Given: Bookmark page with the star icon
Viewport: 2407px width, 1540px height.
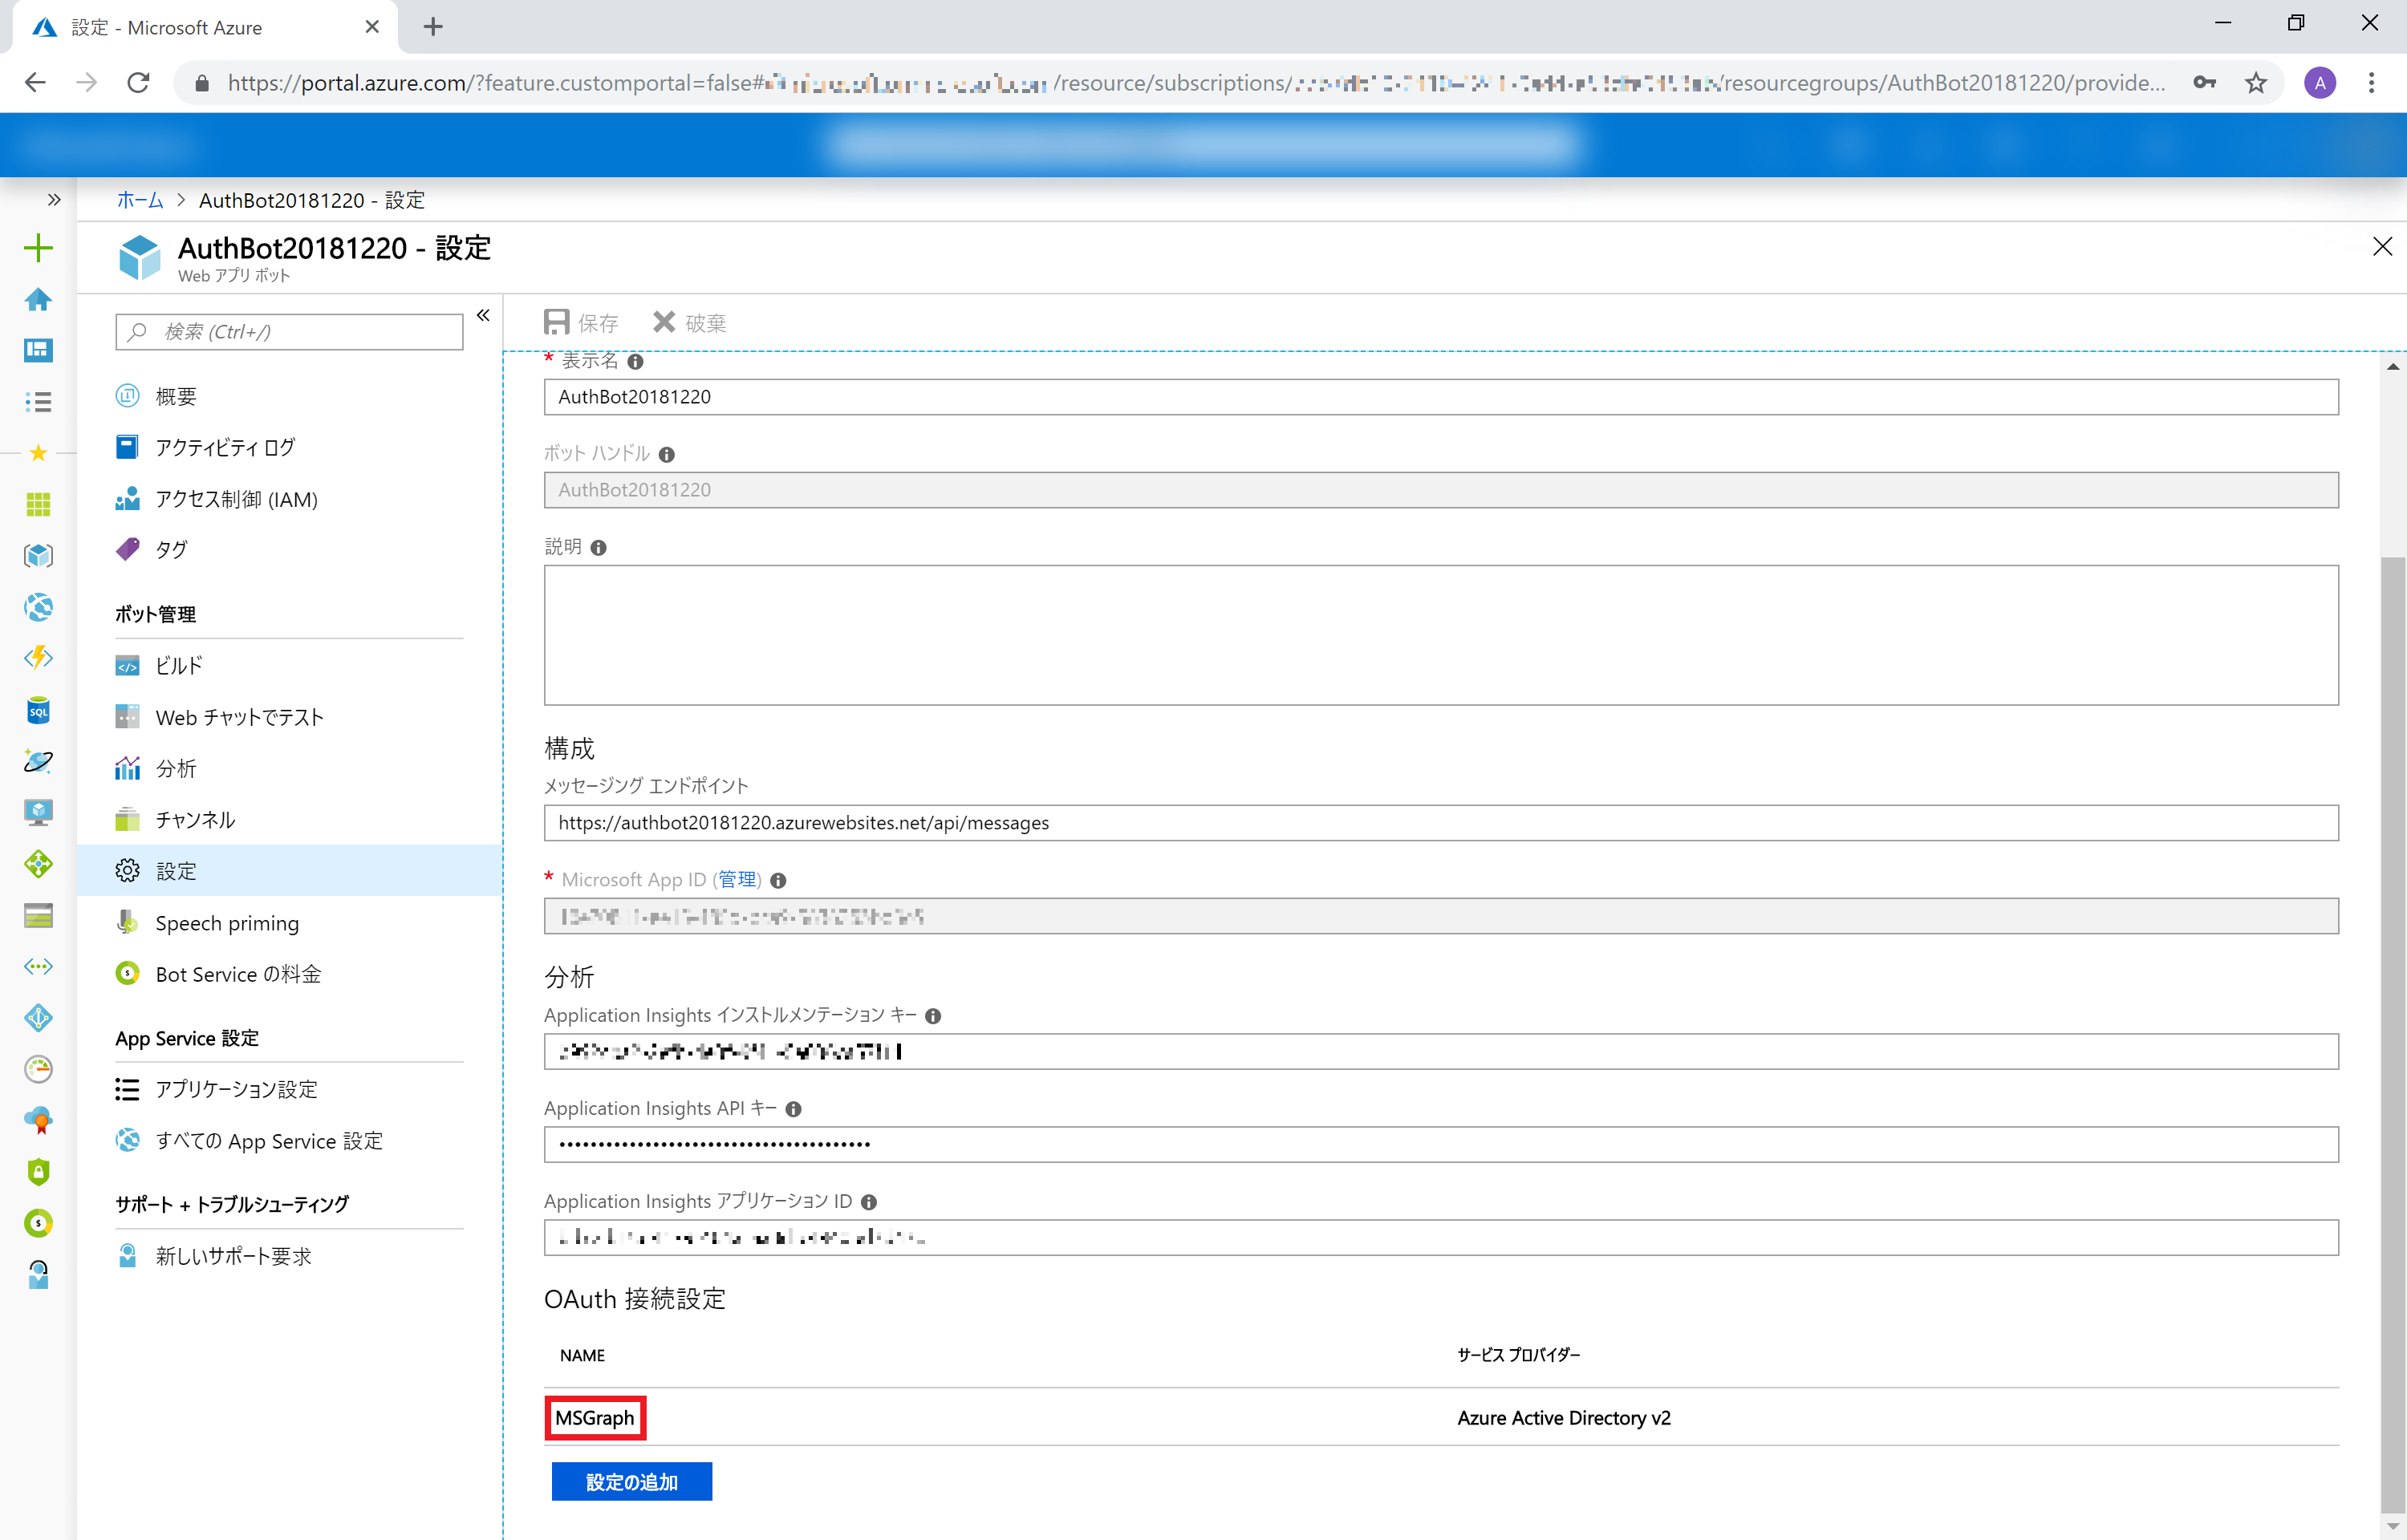Looking at the screenshot, I should [2255, 83].
